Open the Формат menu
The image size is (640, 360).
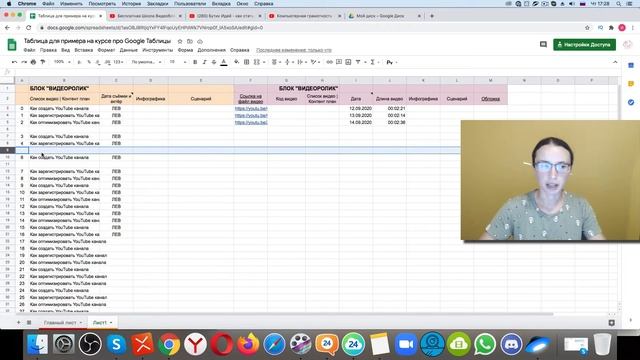click(x=106, y=50)
